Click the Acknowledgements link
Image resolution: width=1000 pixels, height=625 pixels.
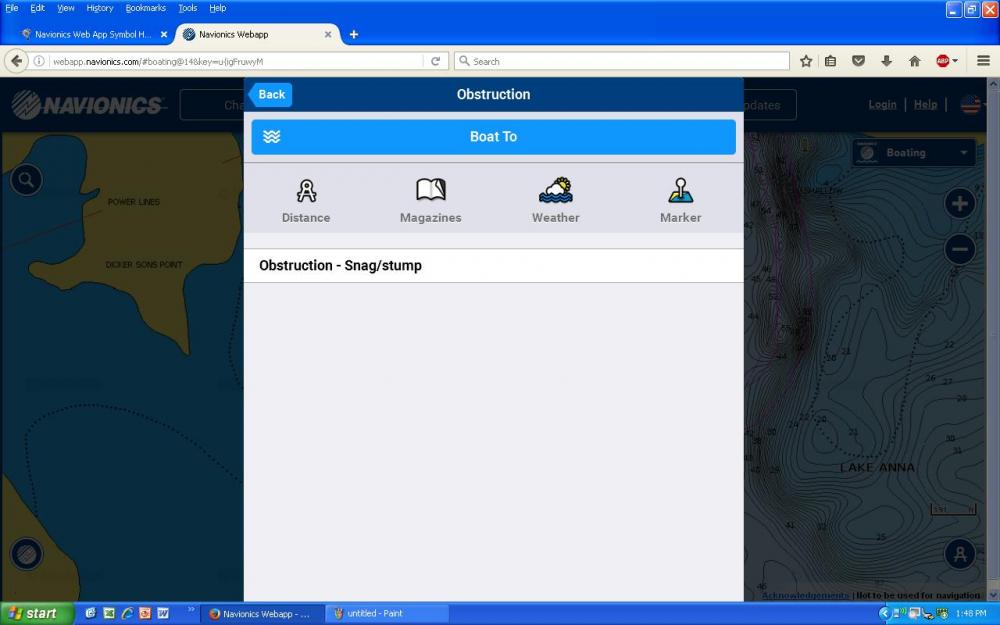tap(805, 595)
